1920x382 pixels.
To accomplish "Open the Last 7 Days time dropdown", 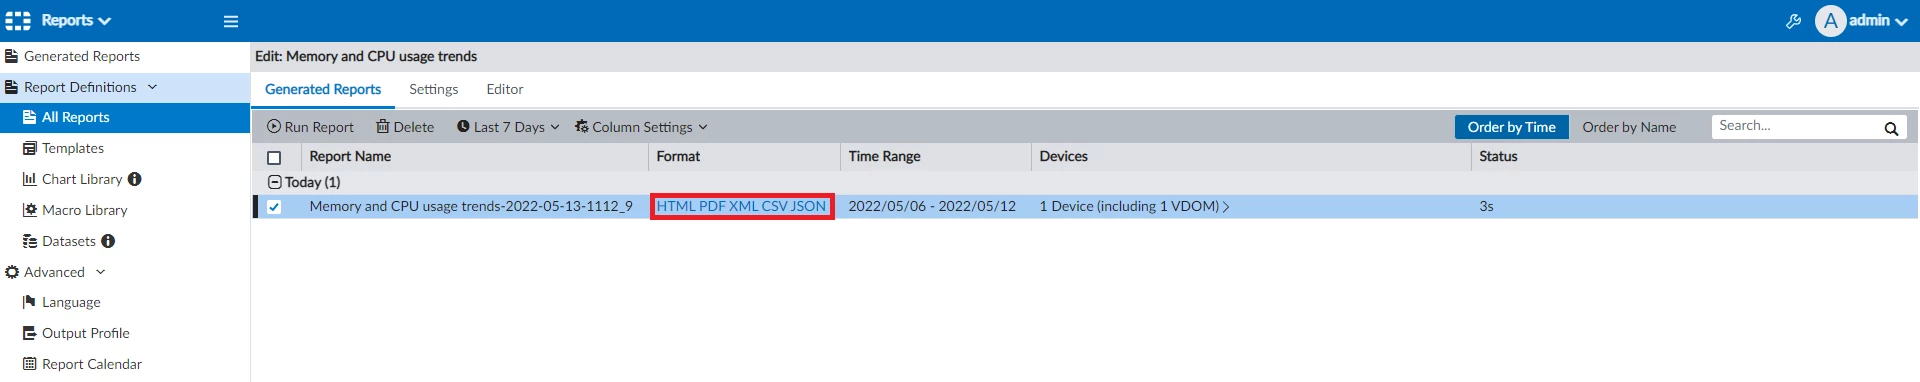I will pyautogui.click(x=508, y=127).
